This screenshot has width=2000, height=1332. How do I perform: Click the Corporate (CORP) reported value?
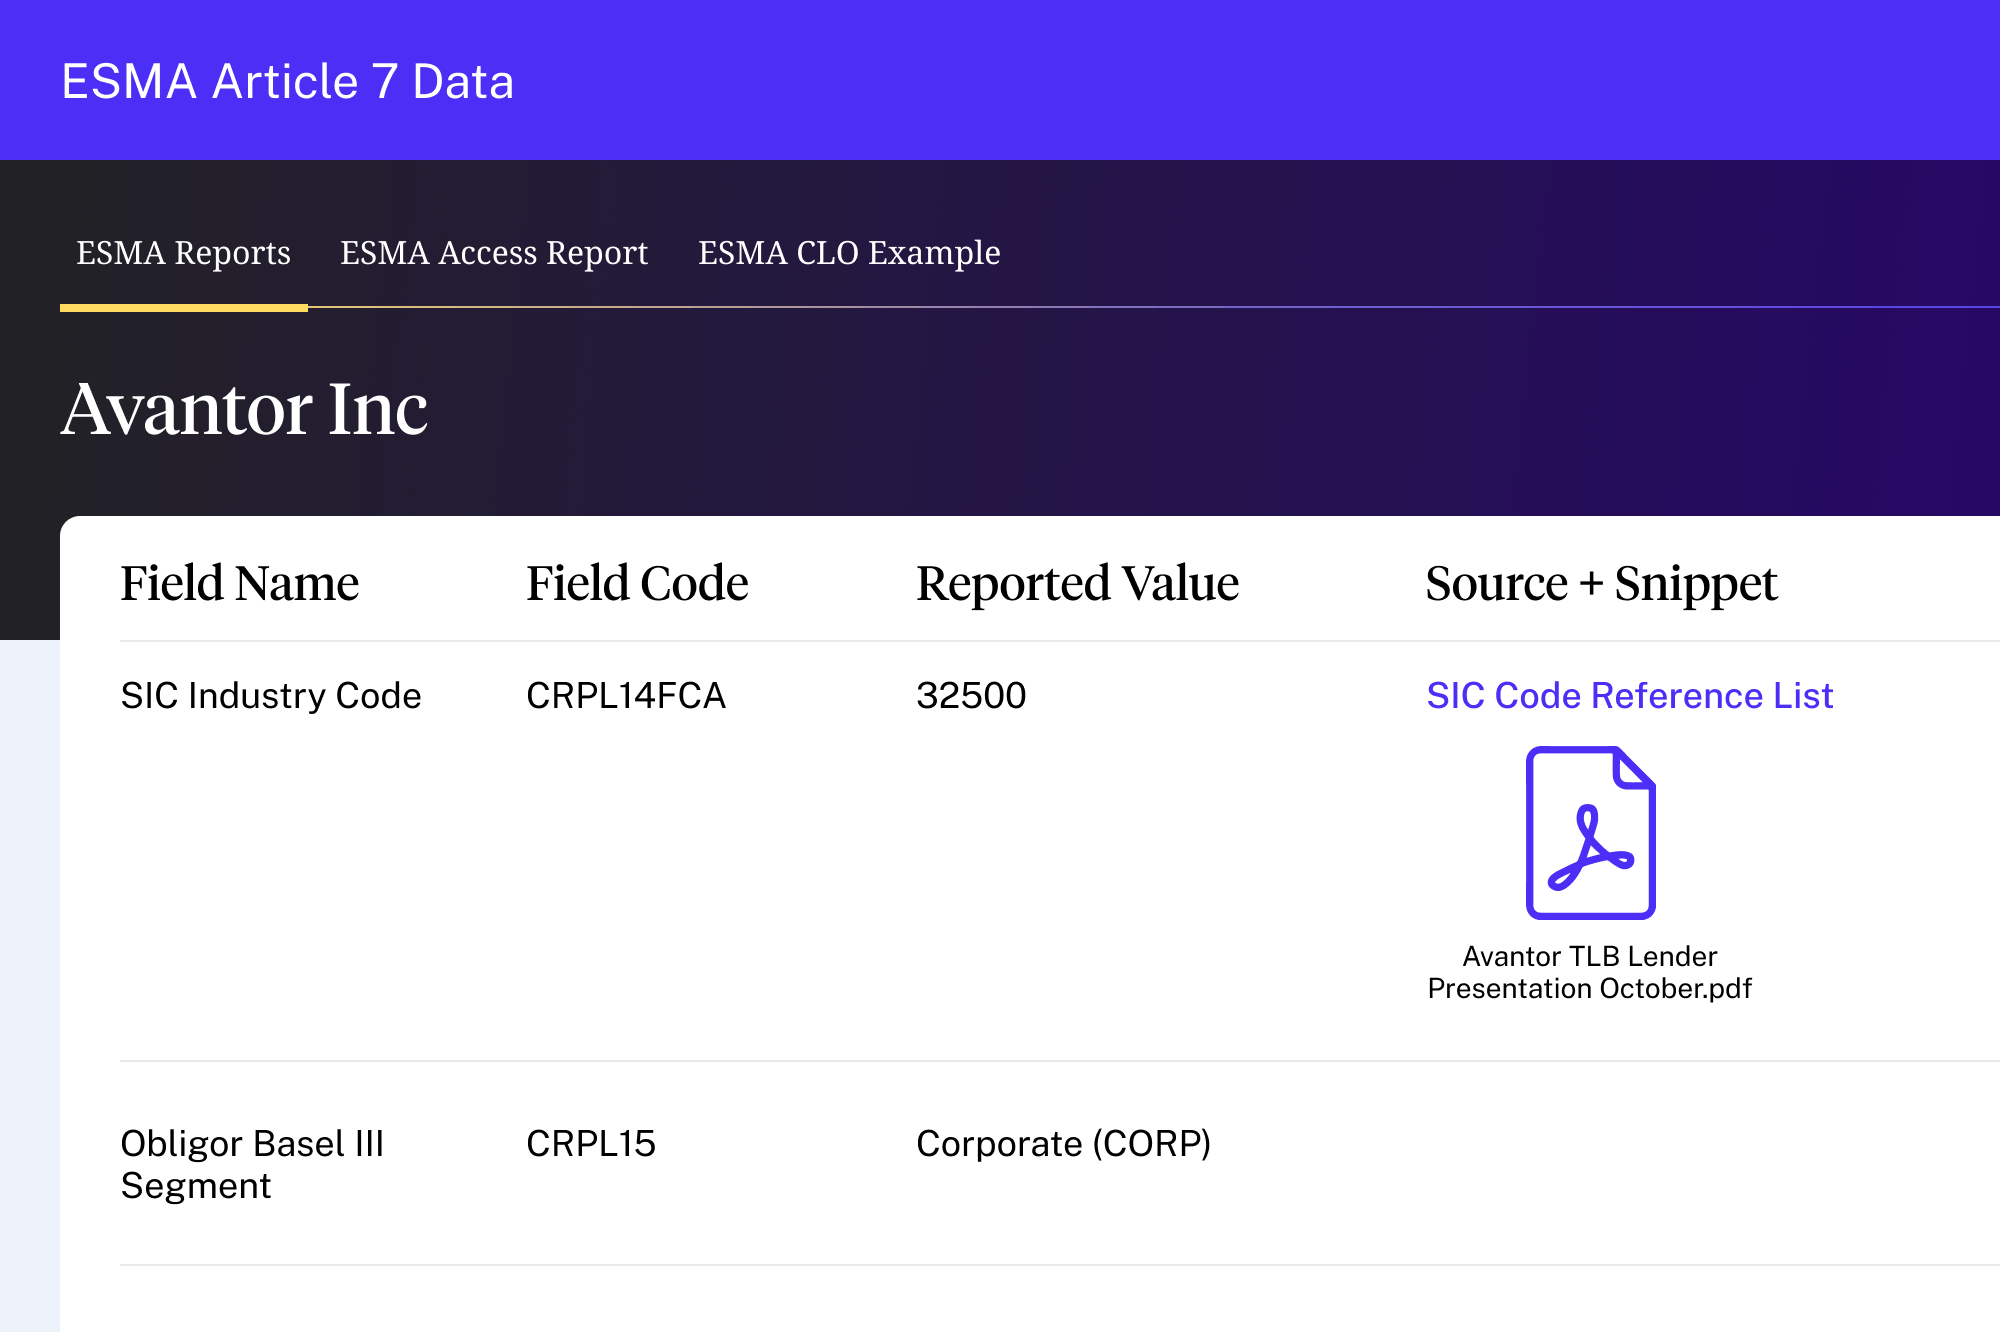tap(1063, 1144)
